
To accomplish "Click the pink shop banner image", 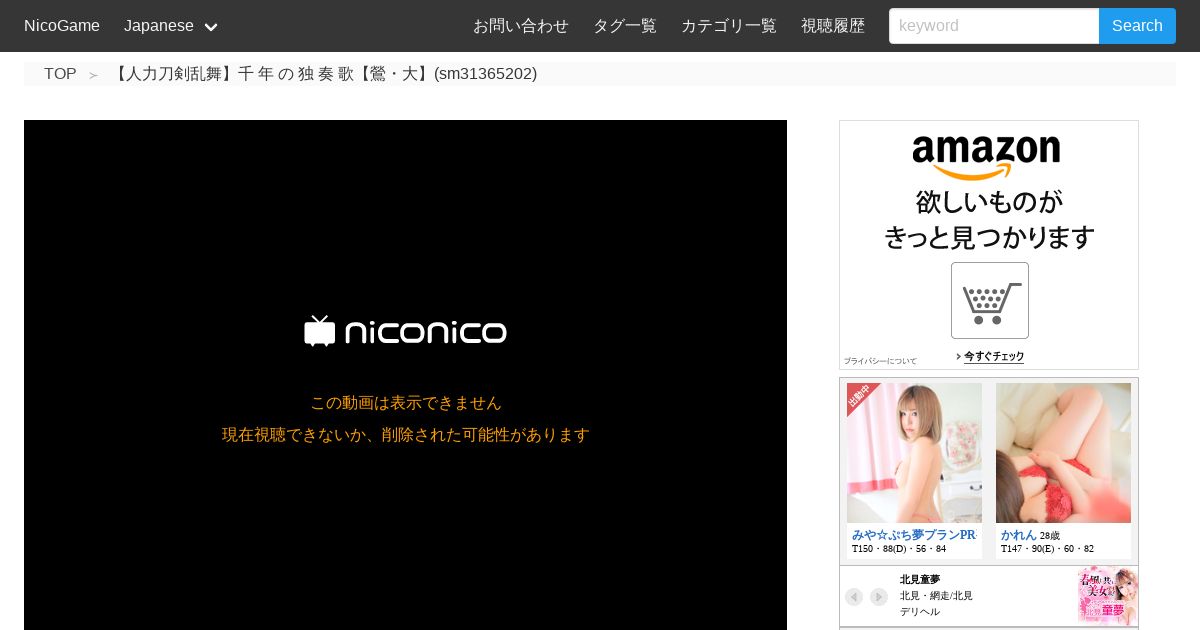I will tap(1108, 596).
